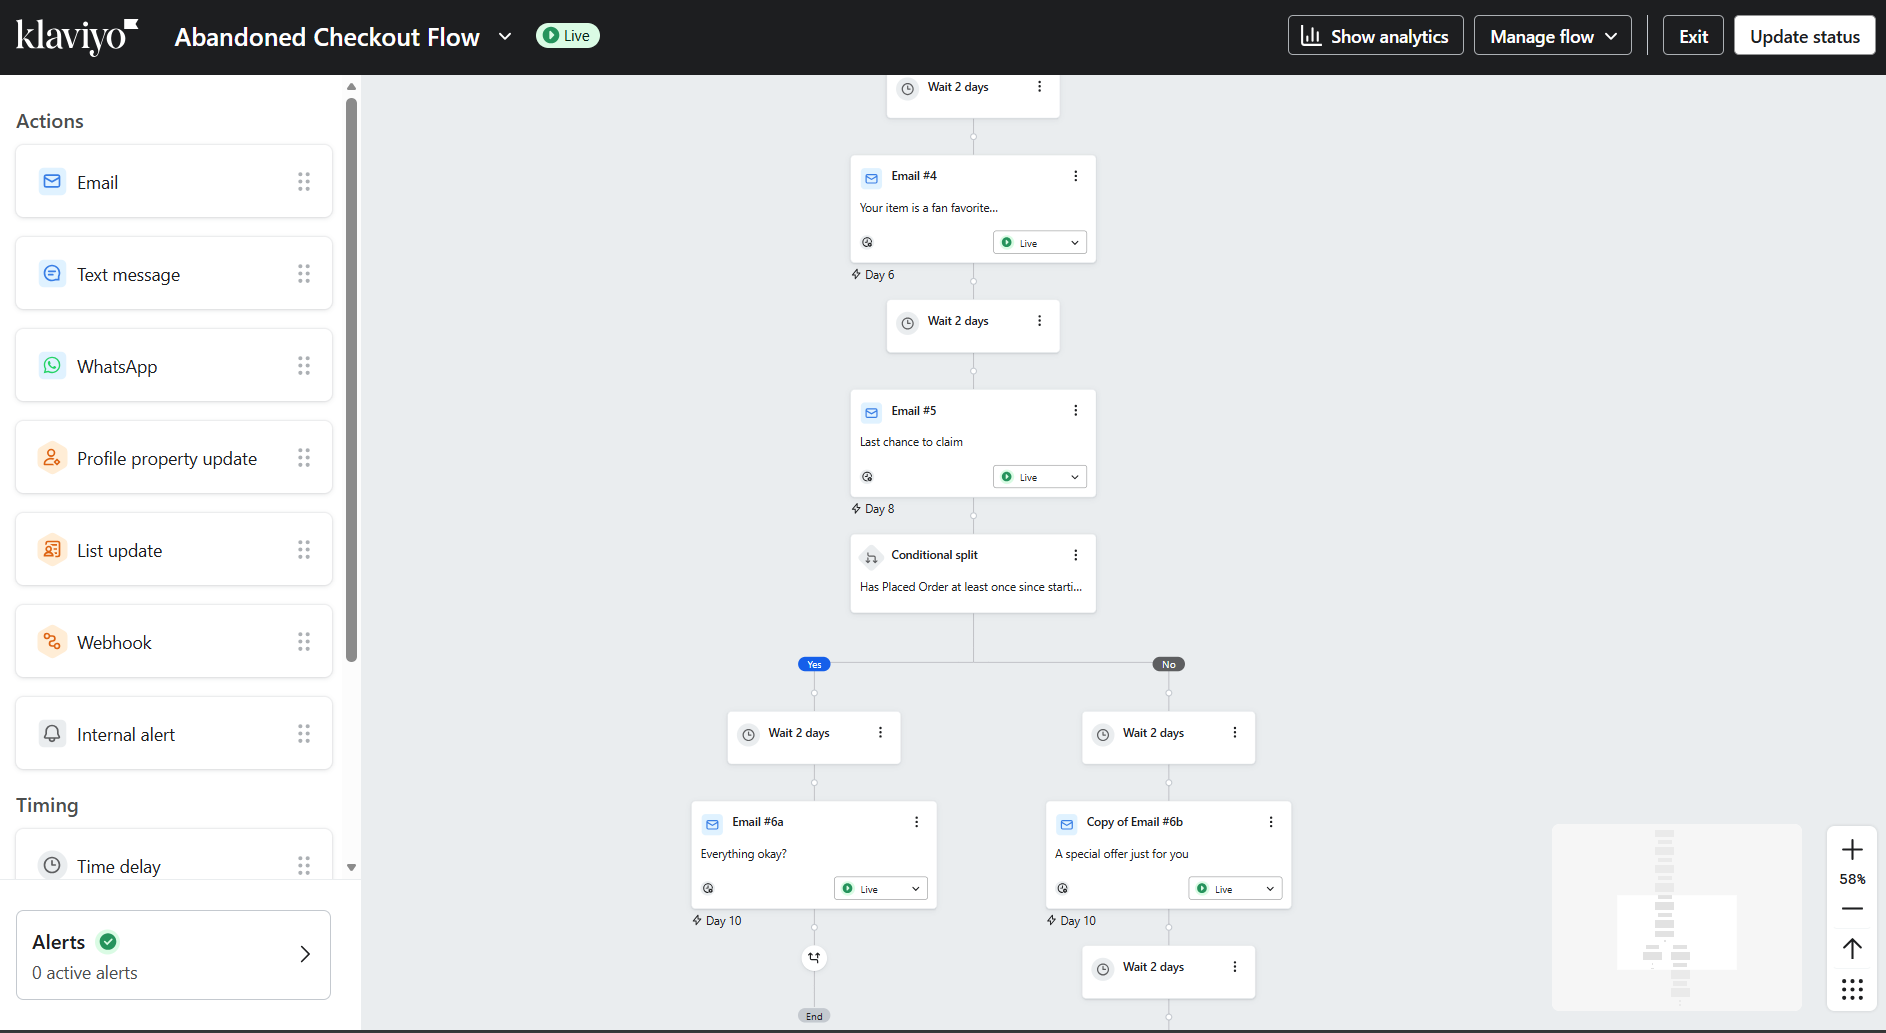This screenshot has width=1886, height=1033.
Task: Click the Klaviyo logo
Action: tap(77, 36)
